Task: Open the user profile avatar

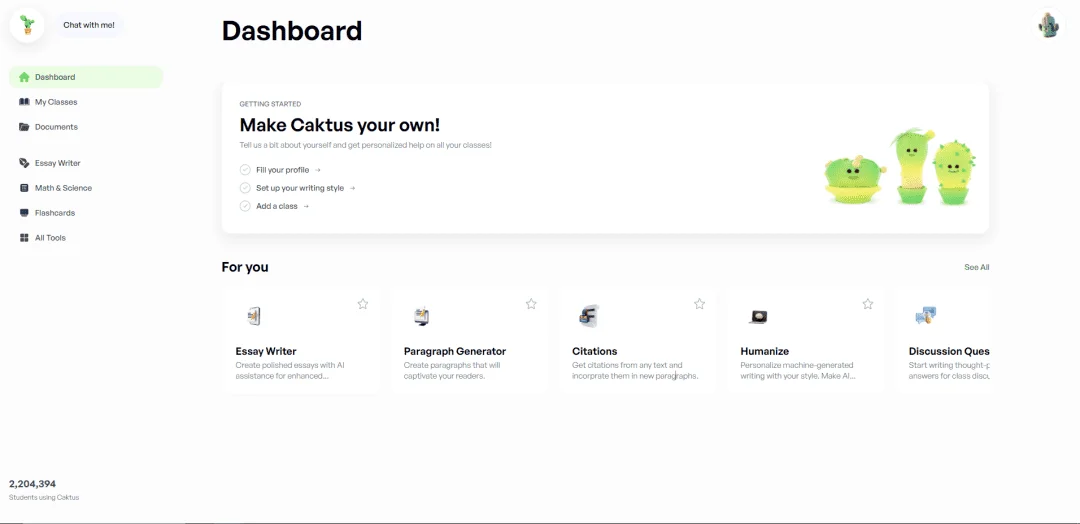Action: 1048,25
